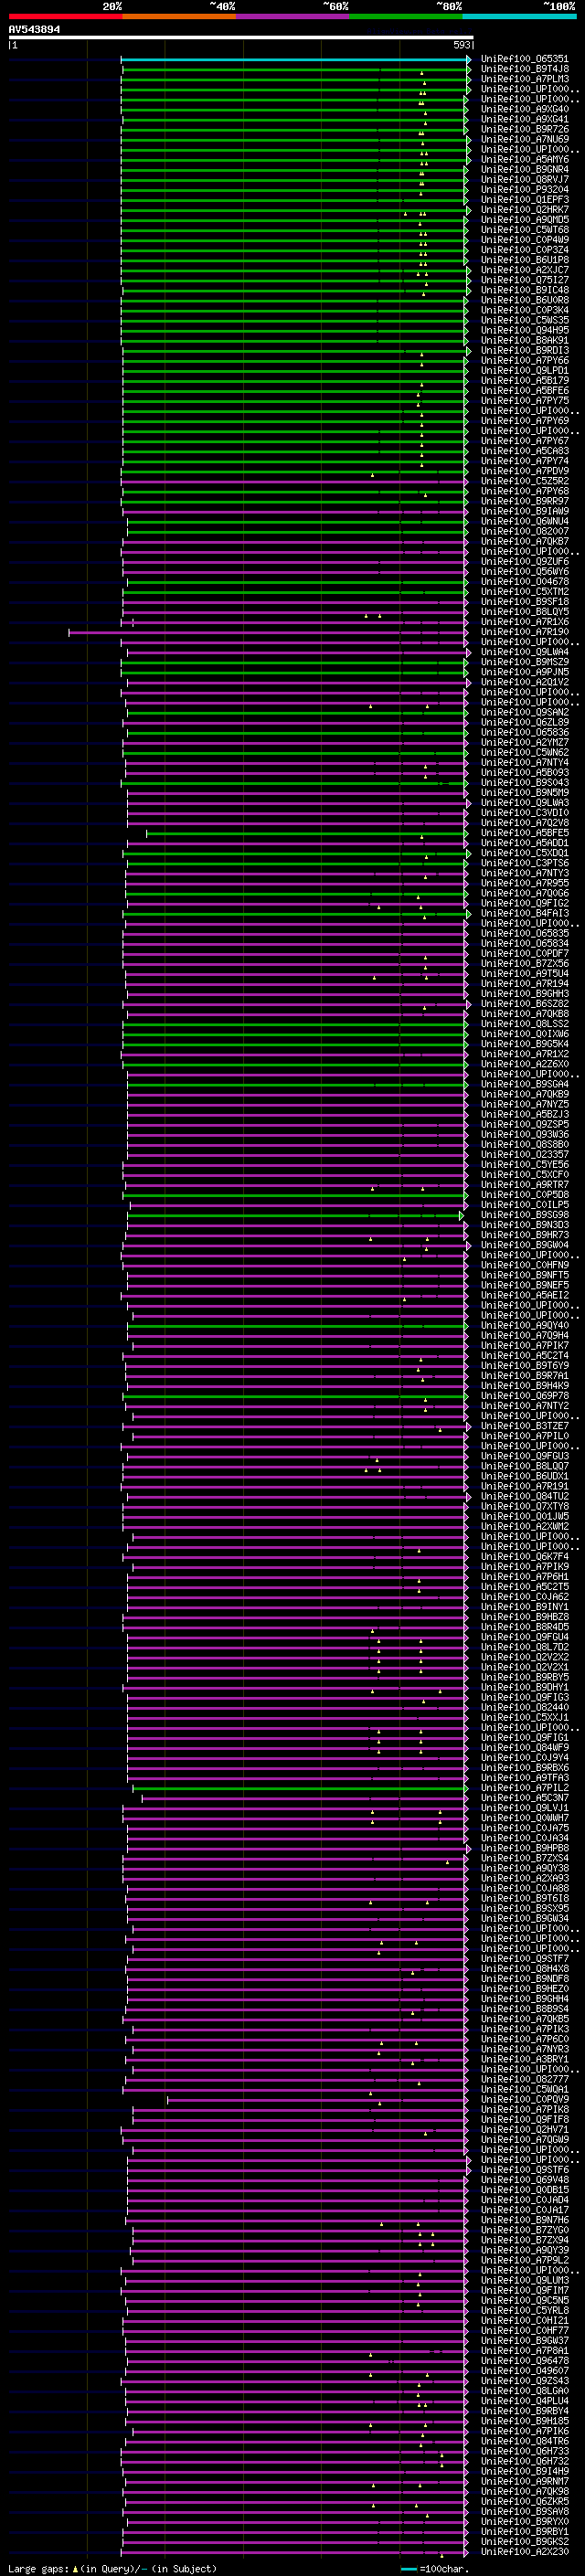Click the UniRef100_Q94H95 label
Screen dimensions: 585x2576
(524, 330)
